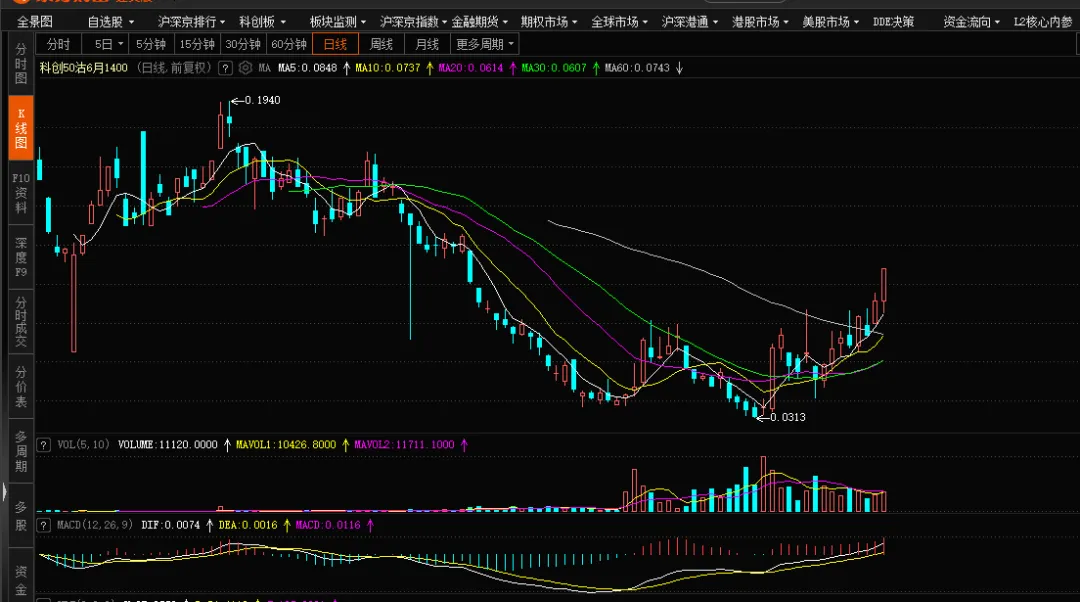Image resolution: width=1080 pixels, height=602 pixels.
Task: Click the MACD:0.0116 value
Action: pyautogui.click(x=328, y=526)
